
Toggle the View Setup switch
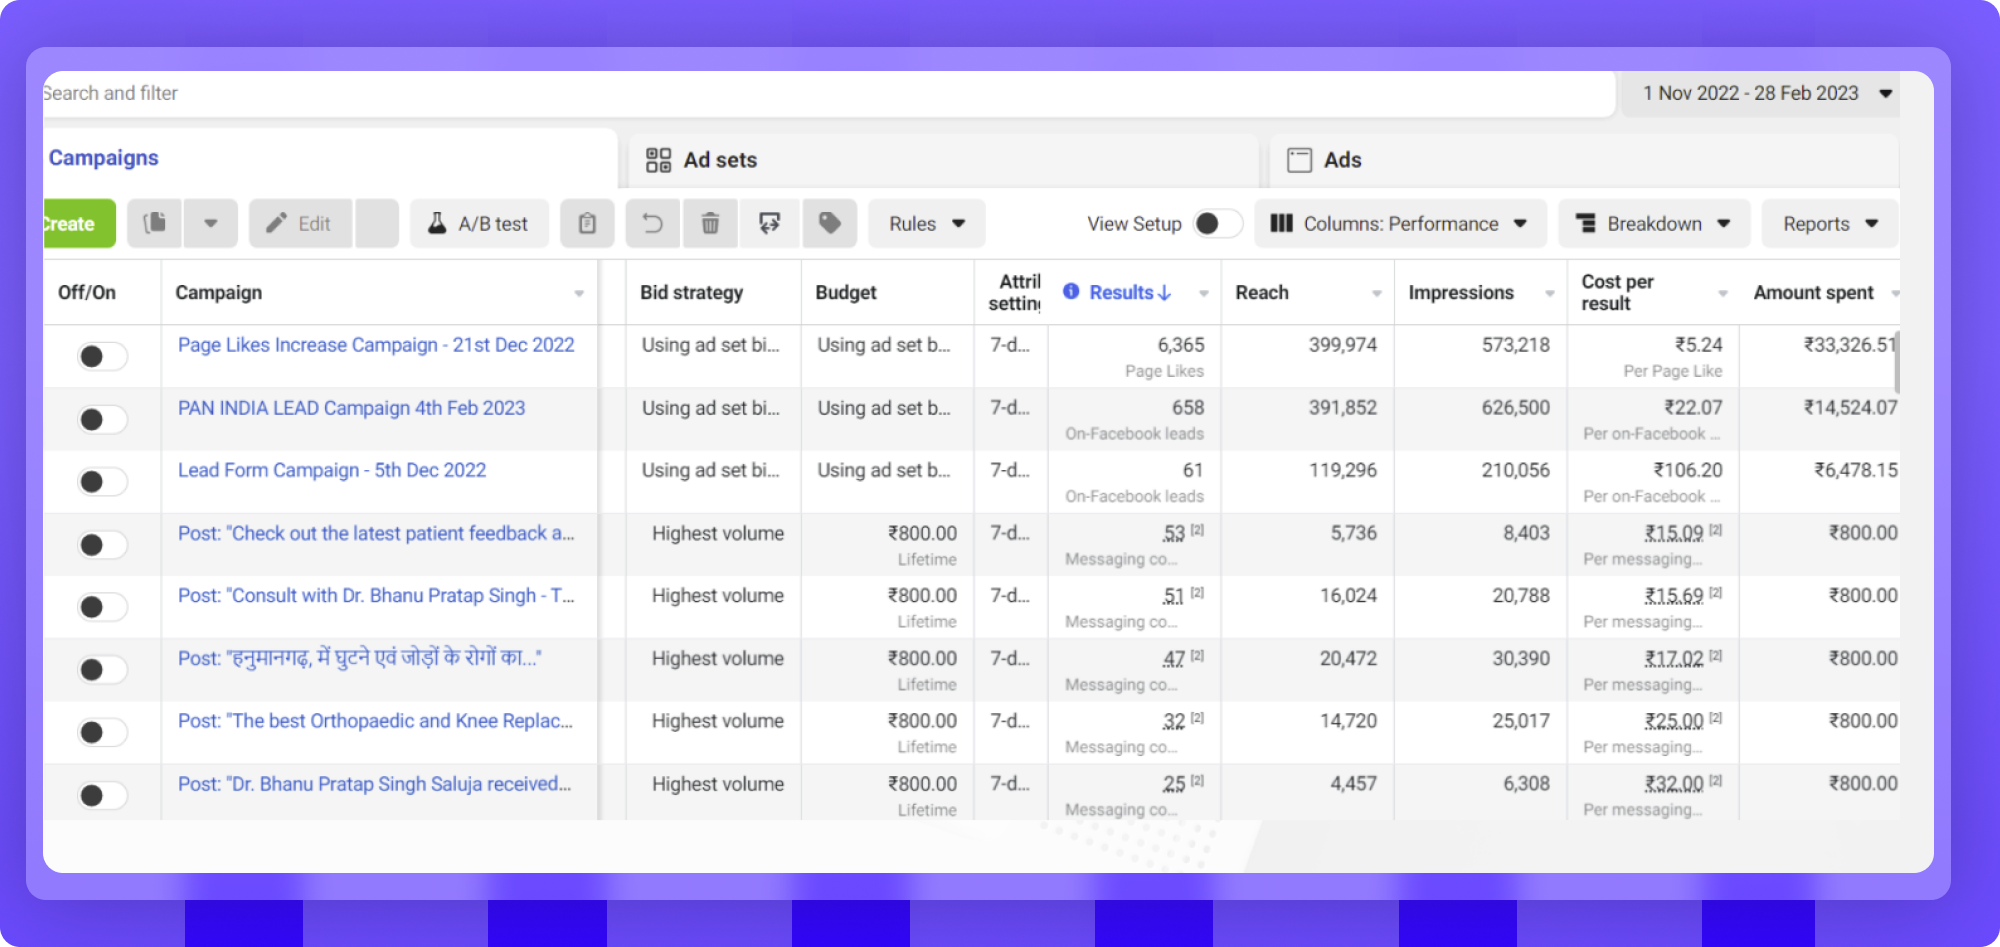pyautogui.click(x=1216, y=223)
